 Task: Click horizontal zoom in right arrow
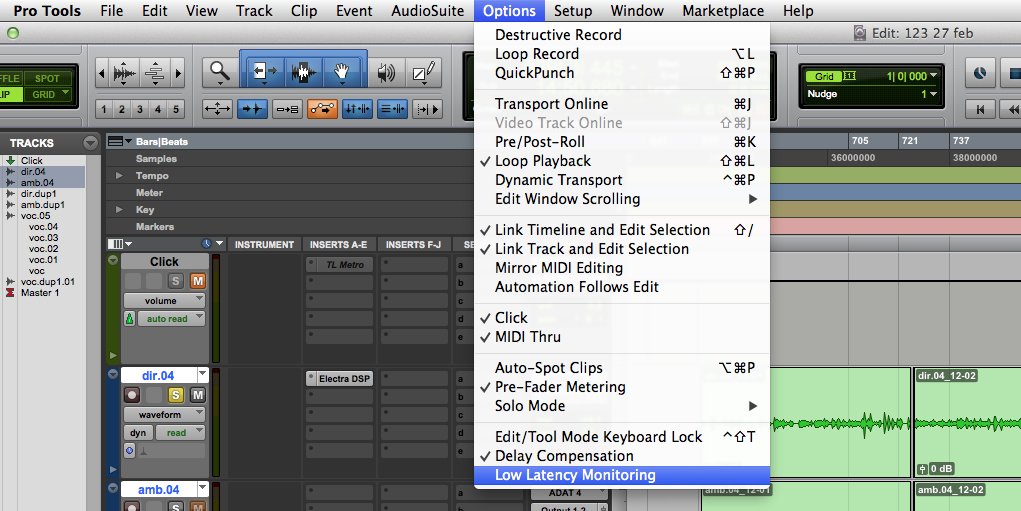click(x=178, y=73)
